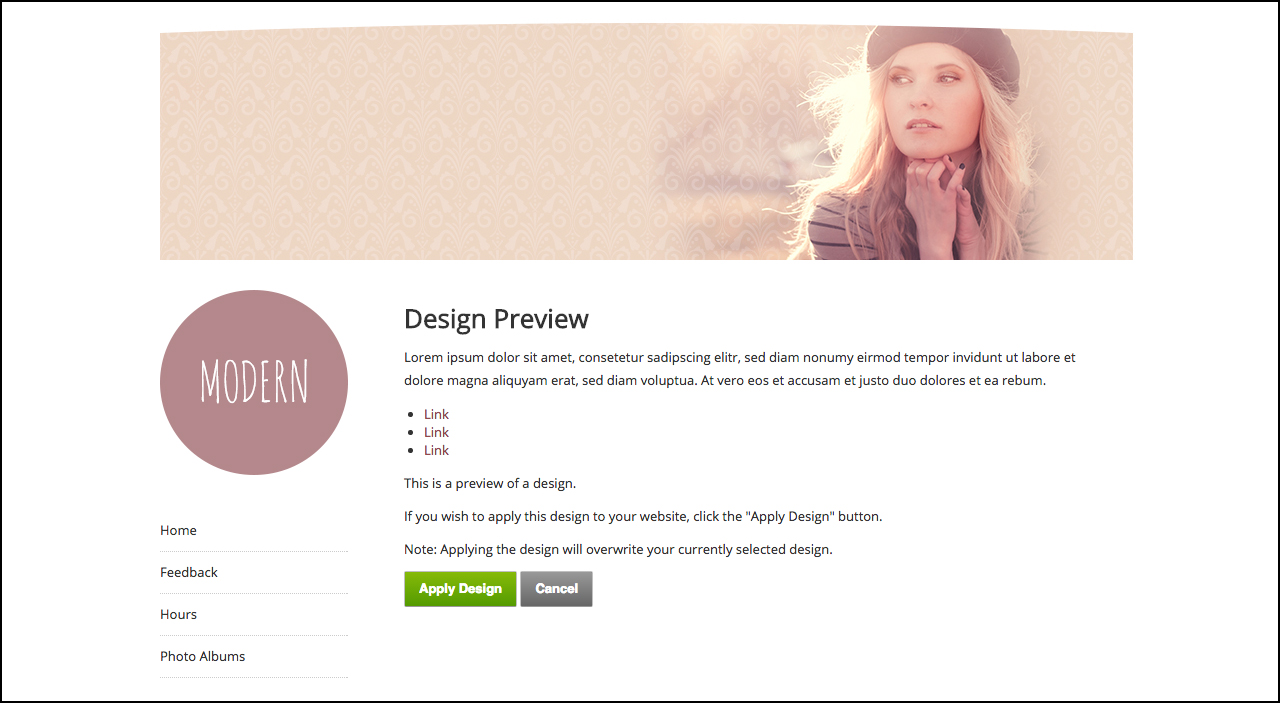Click the Note about overwriting the design
1280x703 pixels.
click(x=618, y=549)
